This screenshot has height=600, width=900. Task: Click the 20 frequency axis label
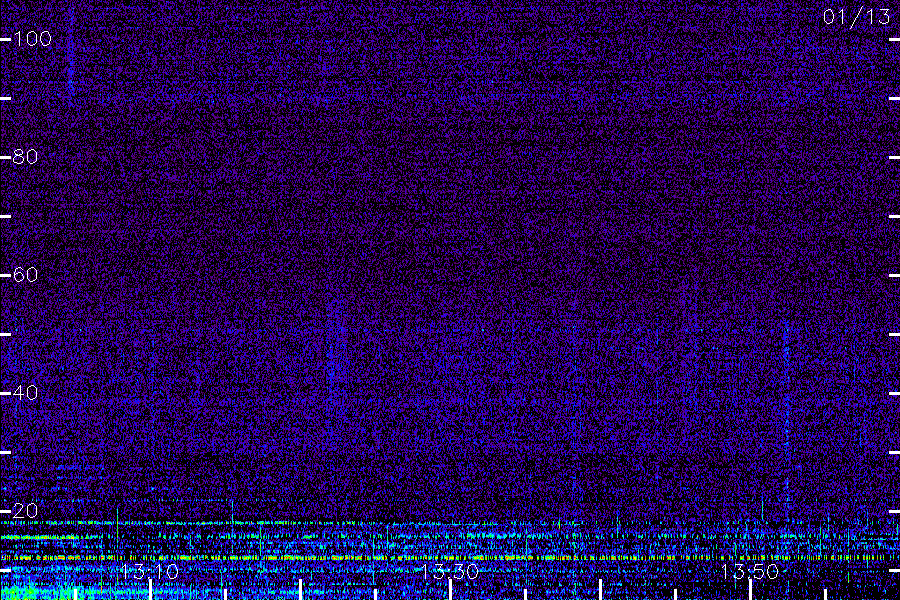[x=25, y=510]
